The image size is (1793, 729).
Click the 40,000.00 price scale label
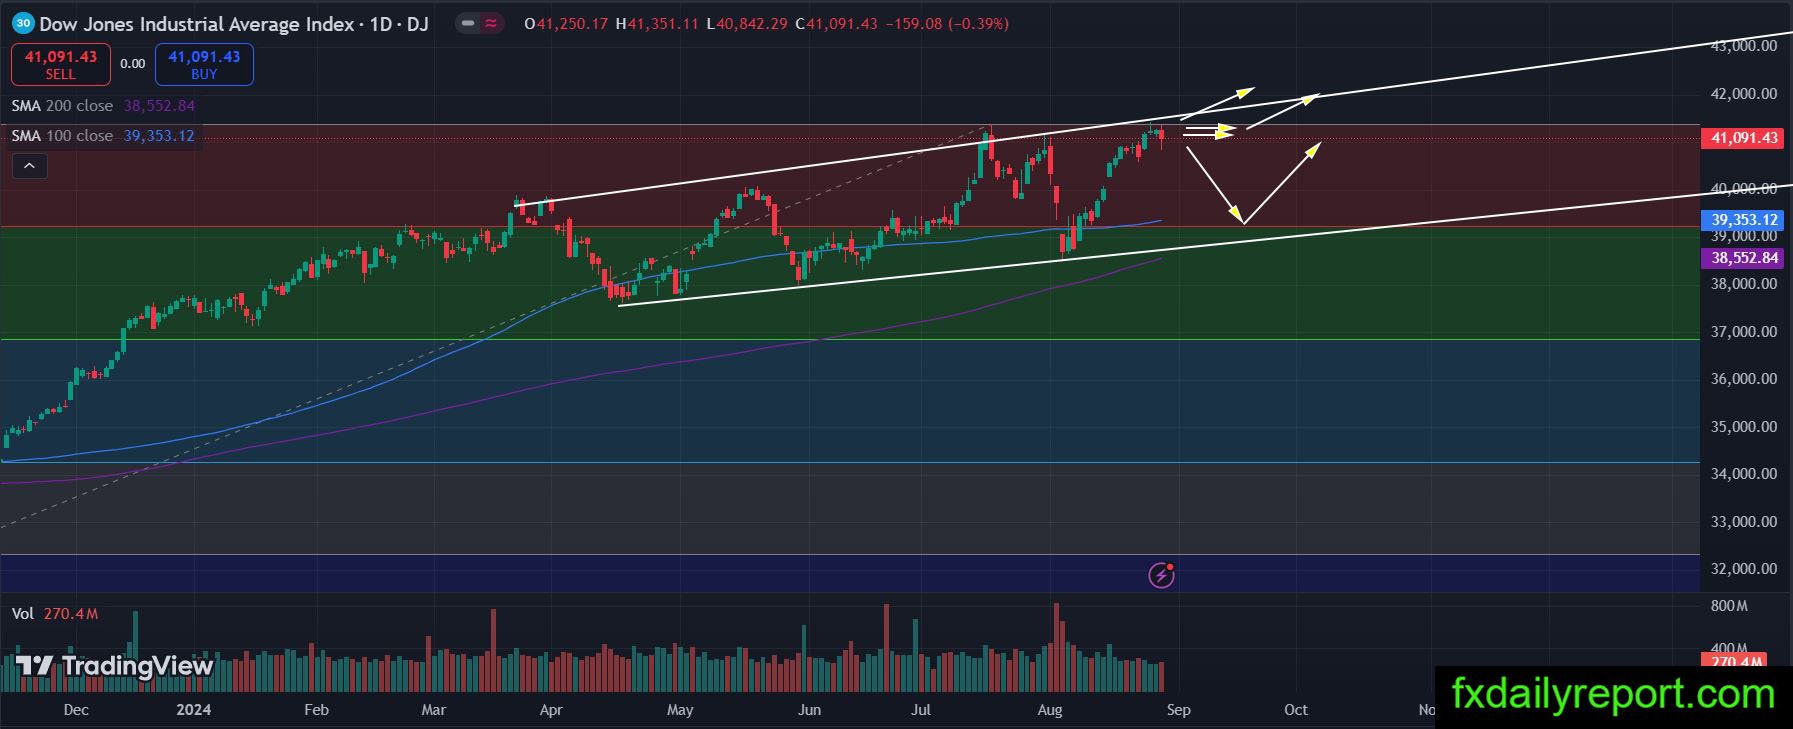(1744, 188)
